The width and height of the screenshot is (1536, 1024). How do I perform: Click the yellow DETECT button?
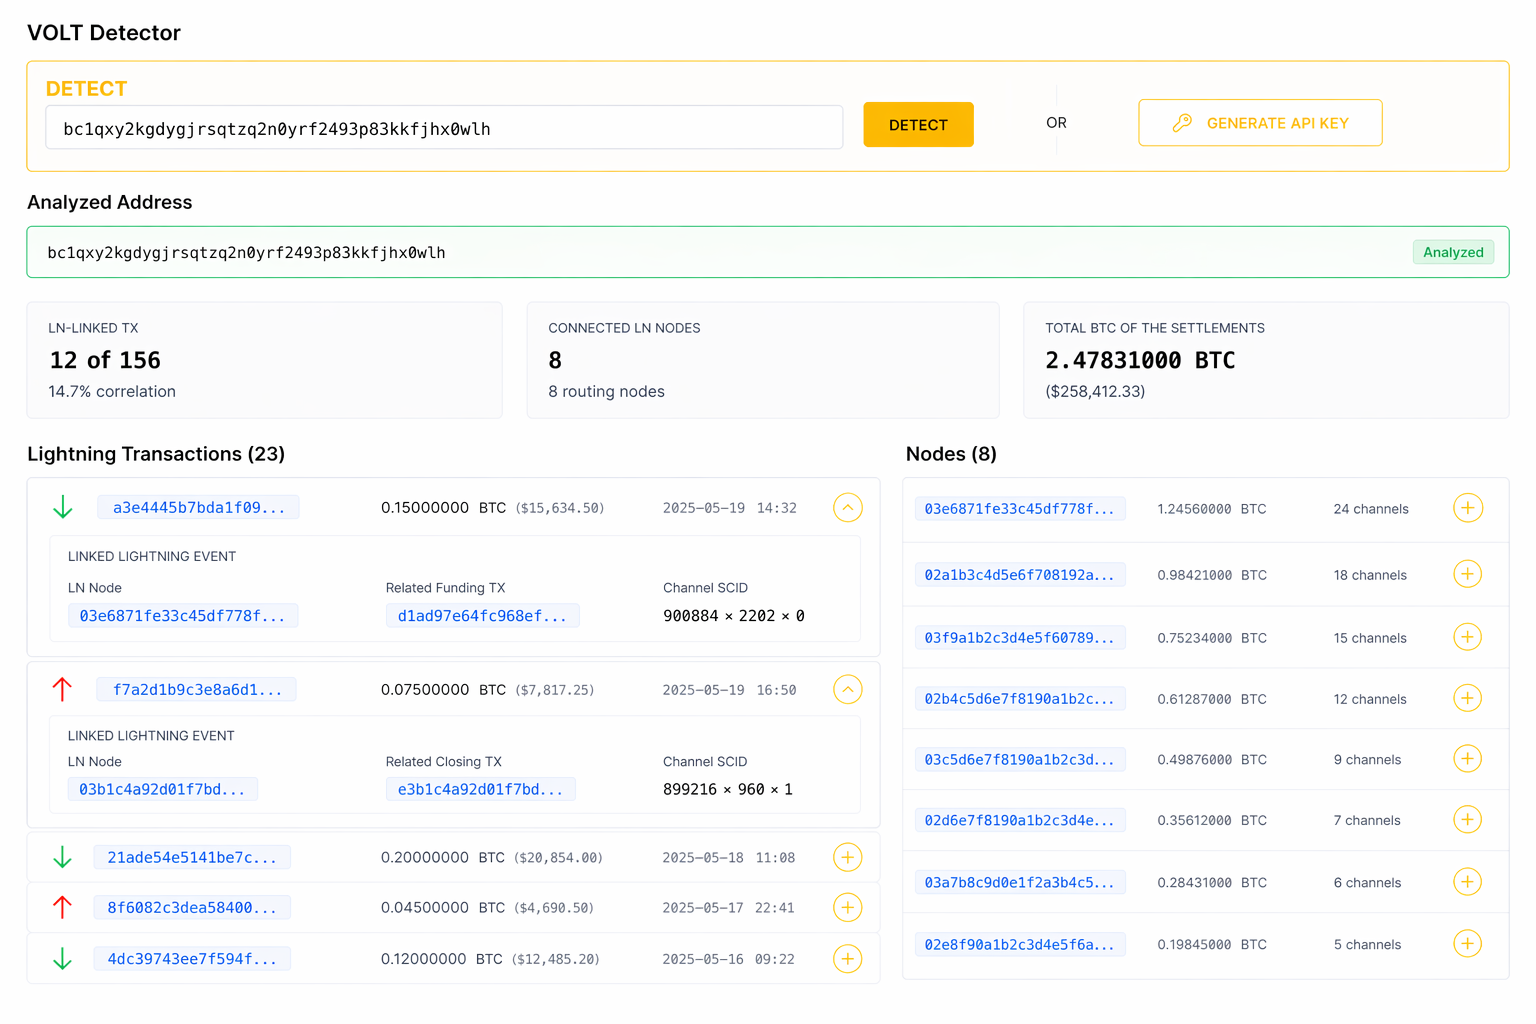[918, 125]
